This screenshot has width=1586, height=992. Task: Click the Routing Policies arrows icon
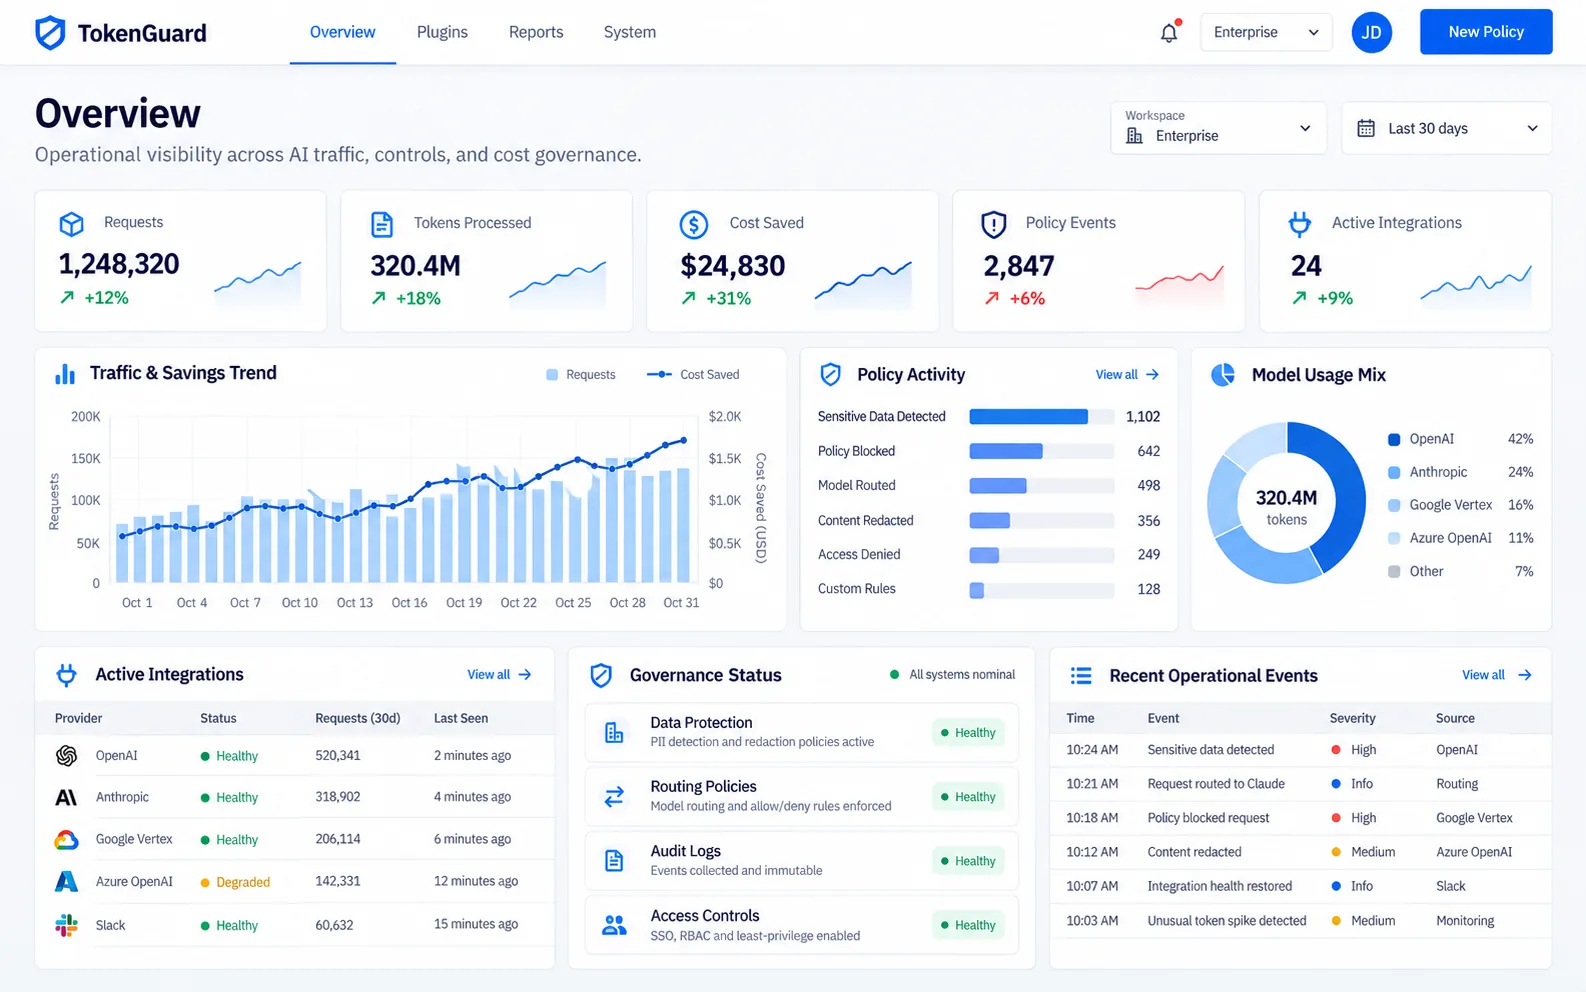[614, 797]
